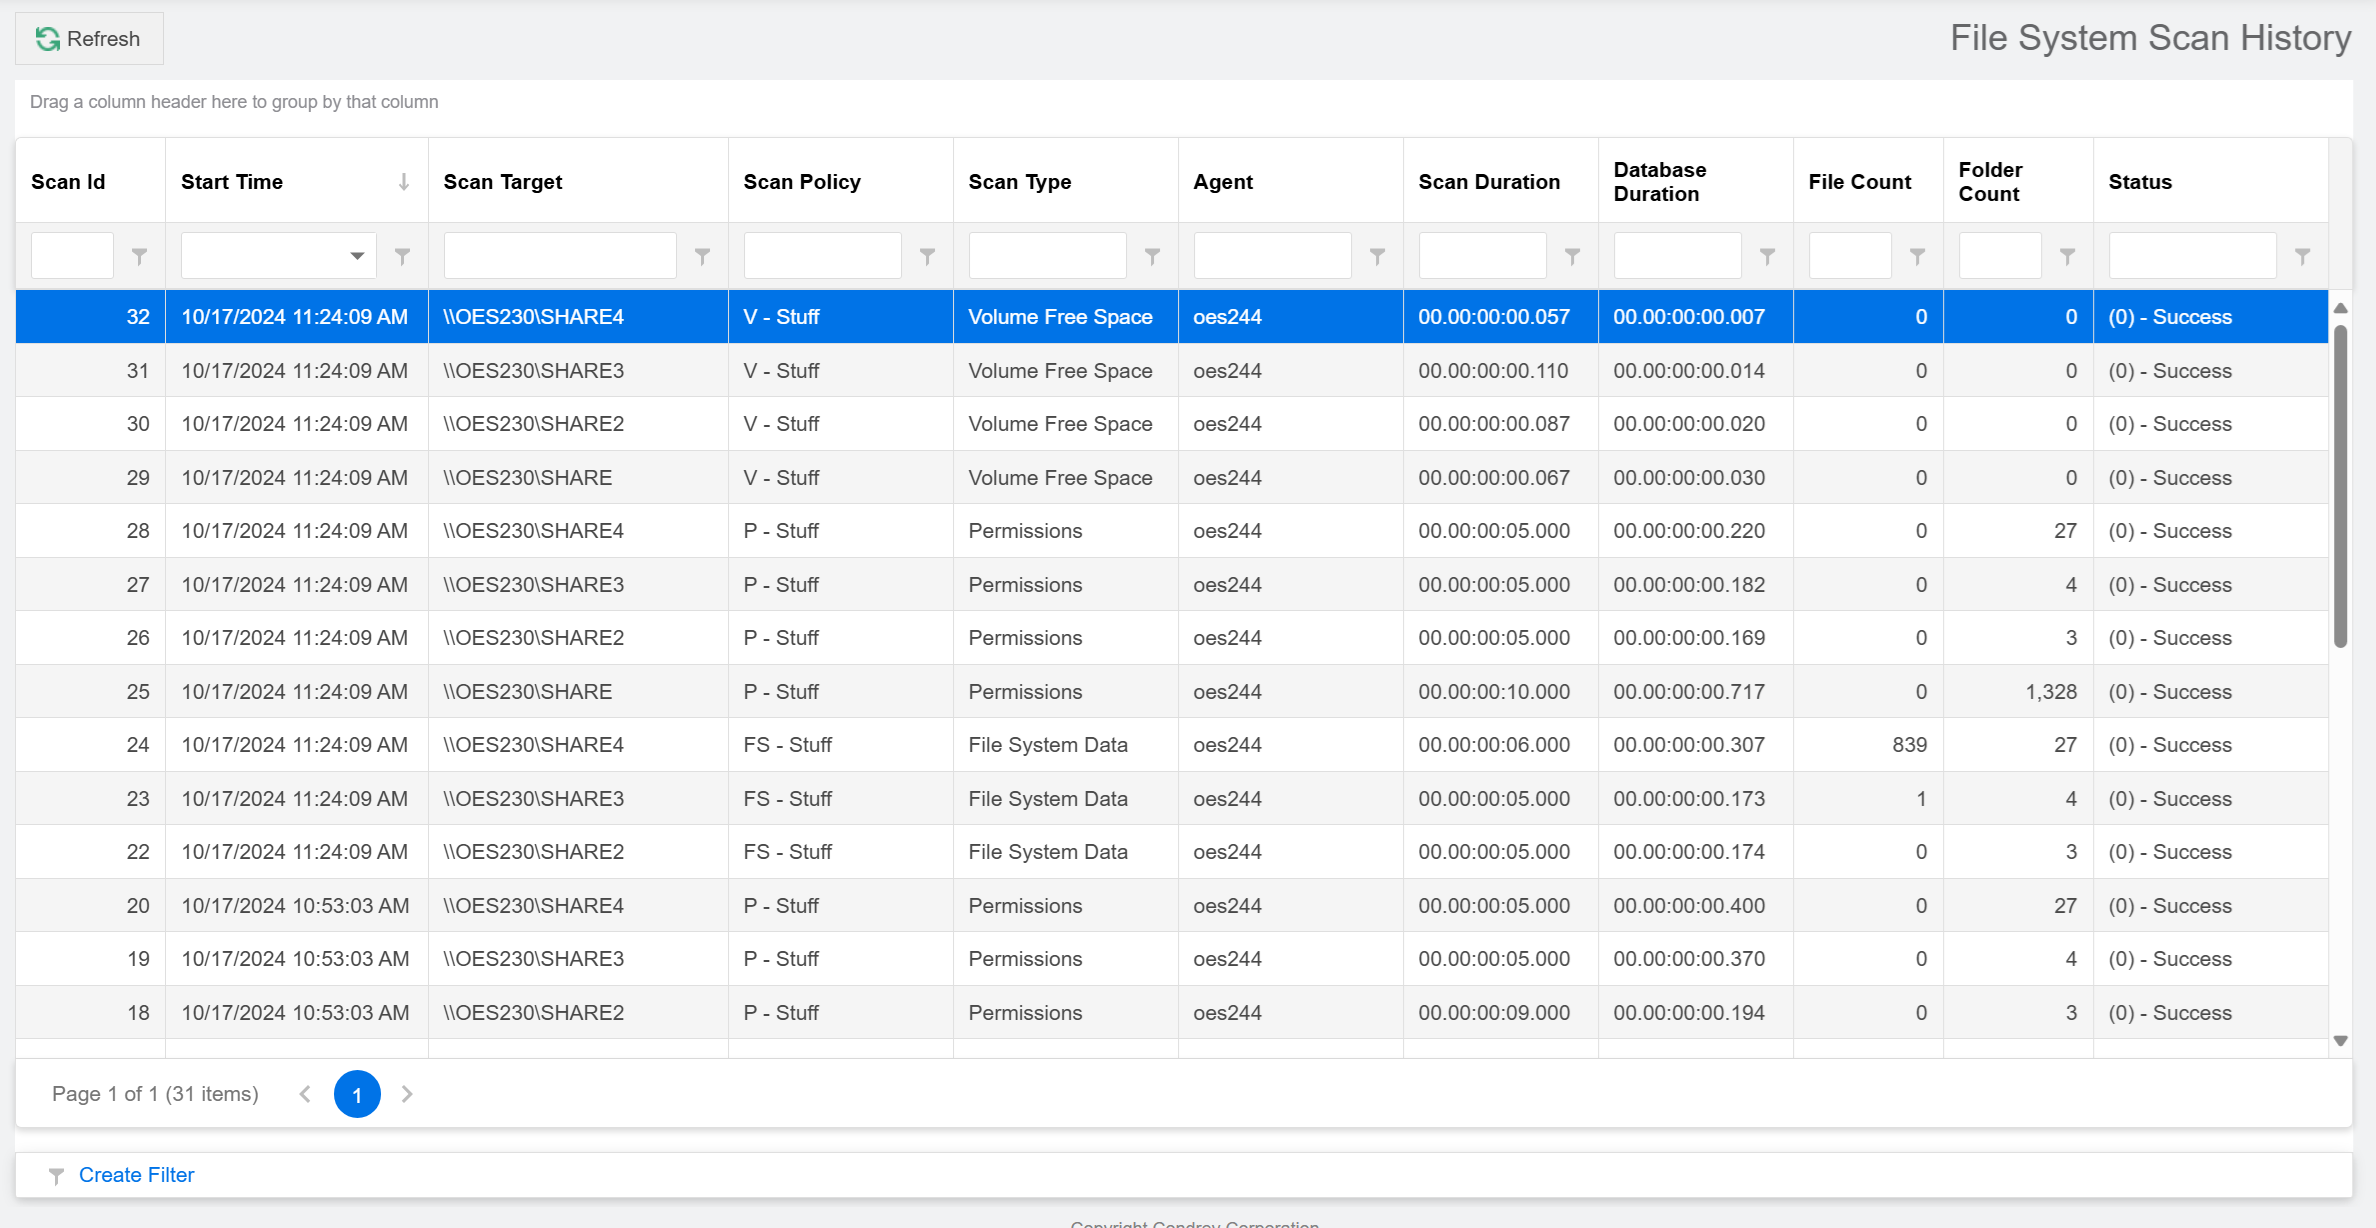The image size is (2376, 1228).
Task: Sort by the Status column header
Action: point(2140,182)
